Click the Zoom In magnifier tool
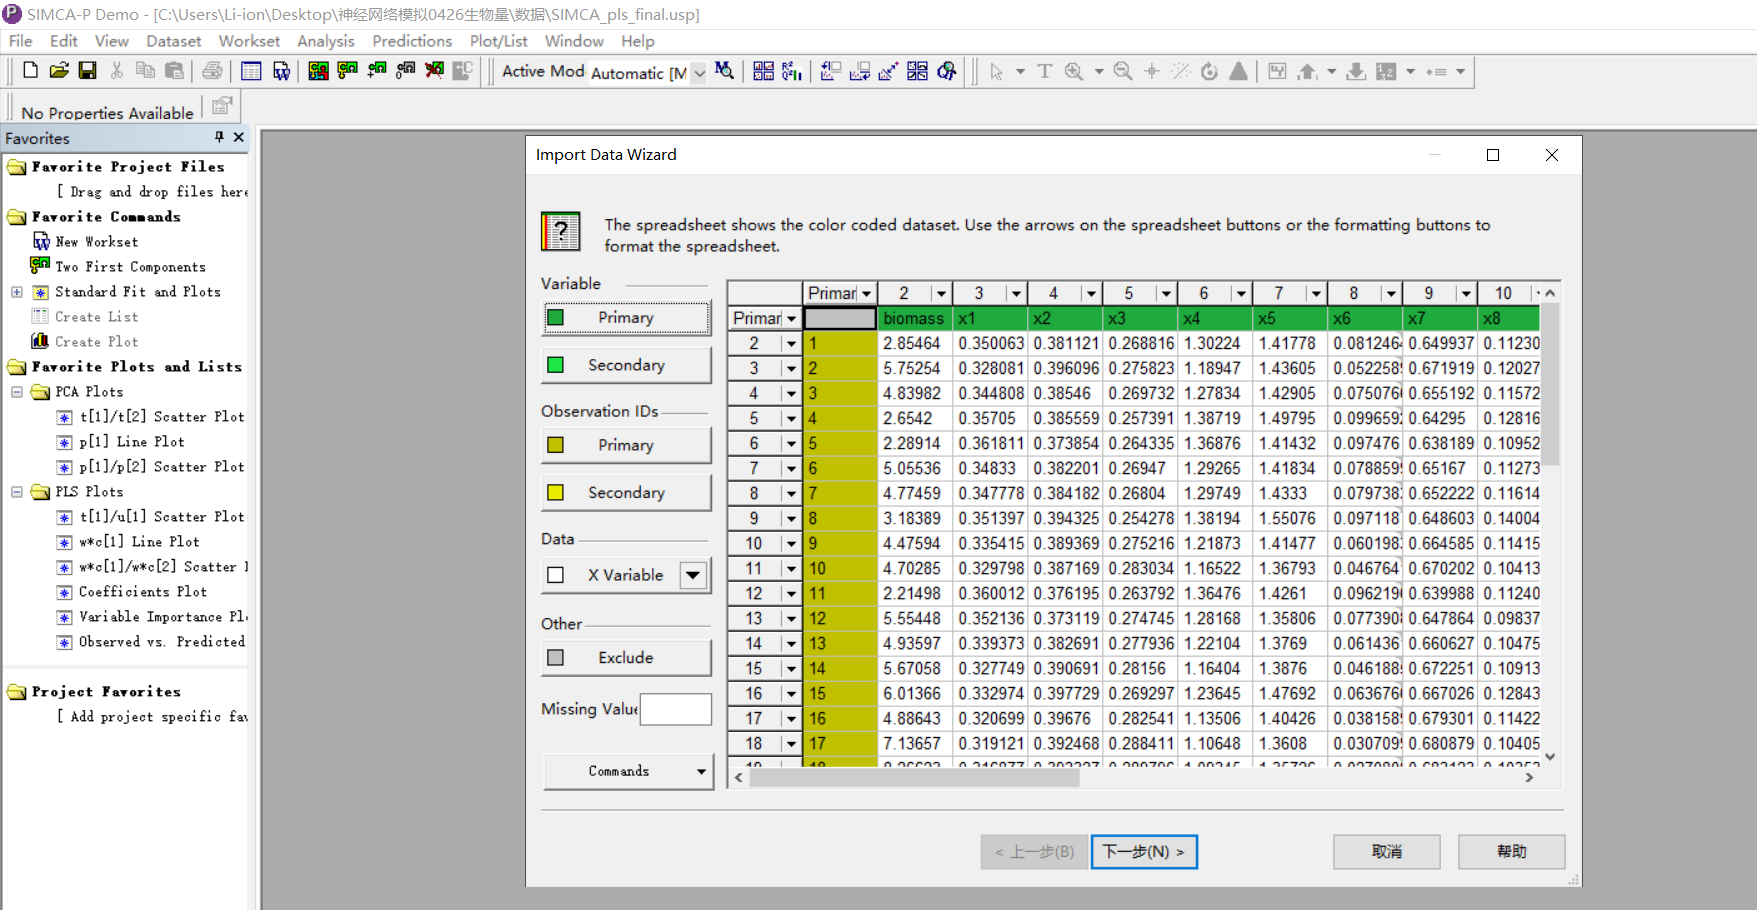Viewport: 1757px width, 910px height. pyautogui.click(x=1074, y=71)
